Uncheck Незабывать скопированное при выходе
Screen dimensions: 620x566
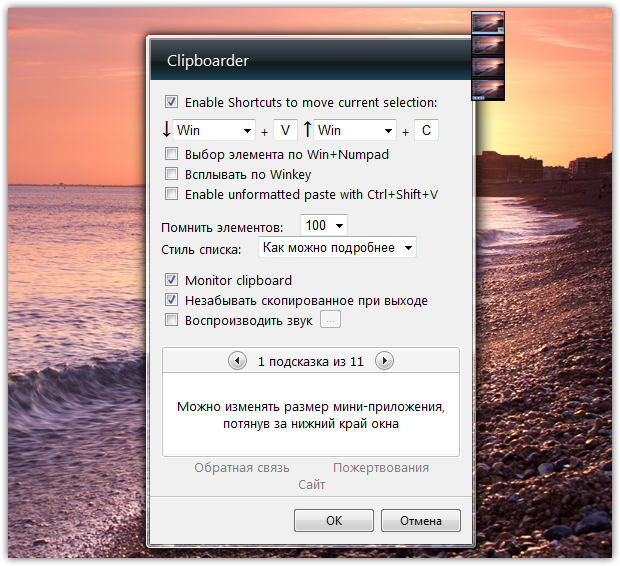pyautogui.click(x=171, y=300)
